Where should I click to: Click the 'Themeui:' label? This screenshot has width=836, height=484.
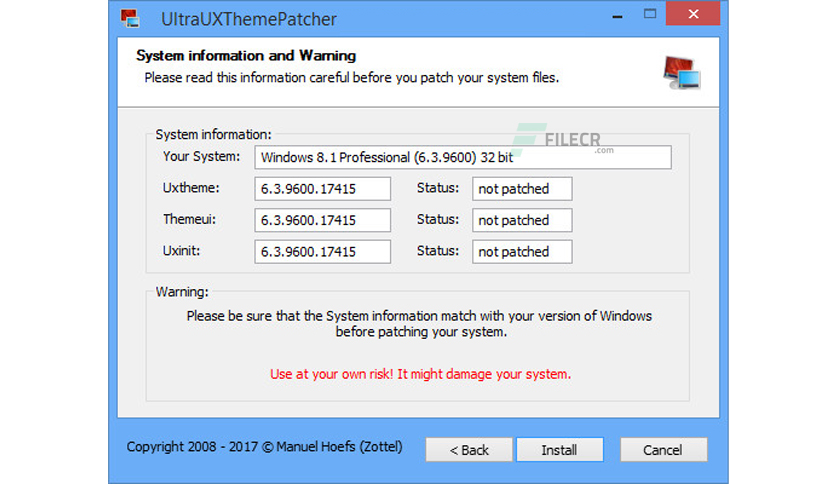[x=189, y=220]
